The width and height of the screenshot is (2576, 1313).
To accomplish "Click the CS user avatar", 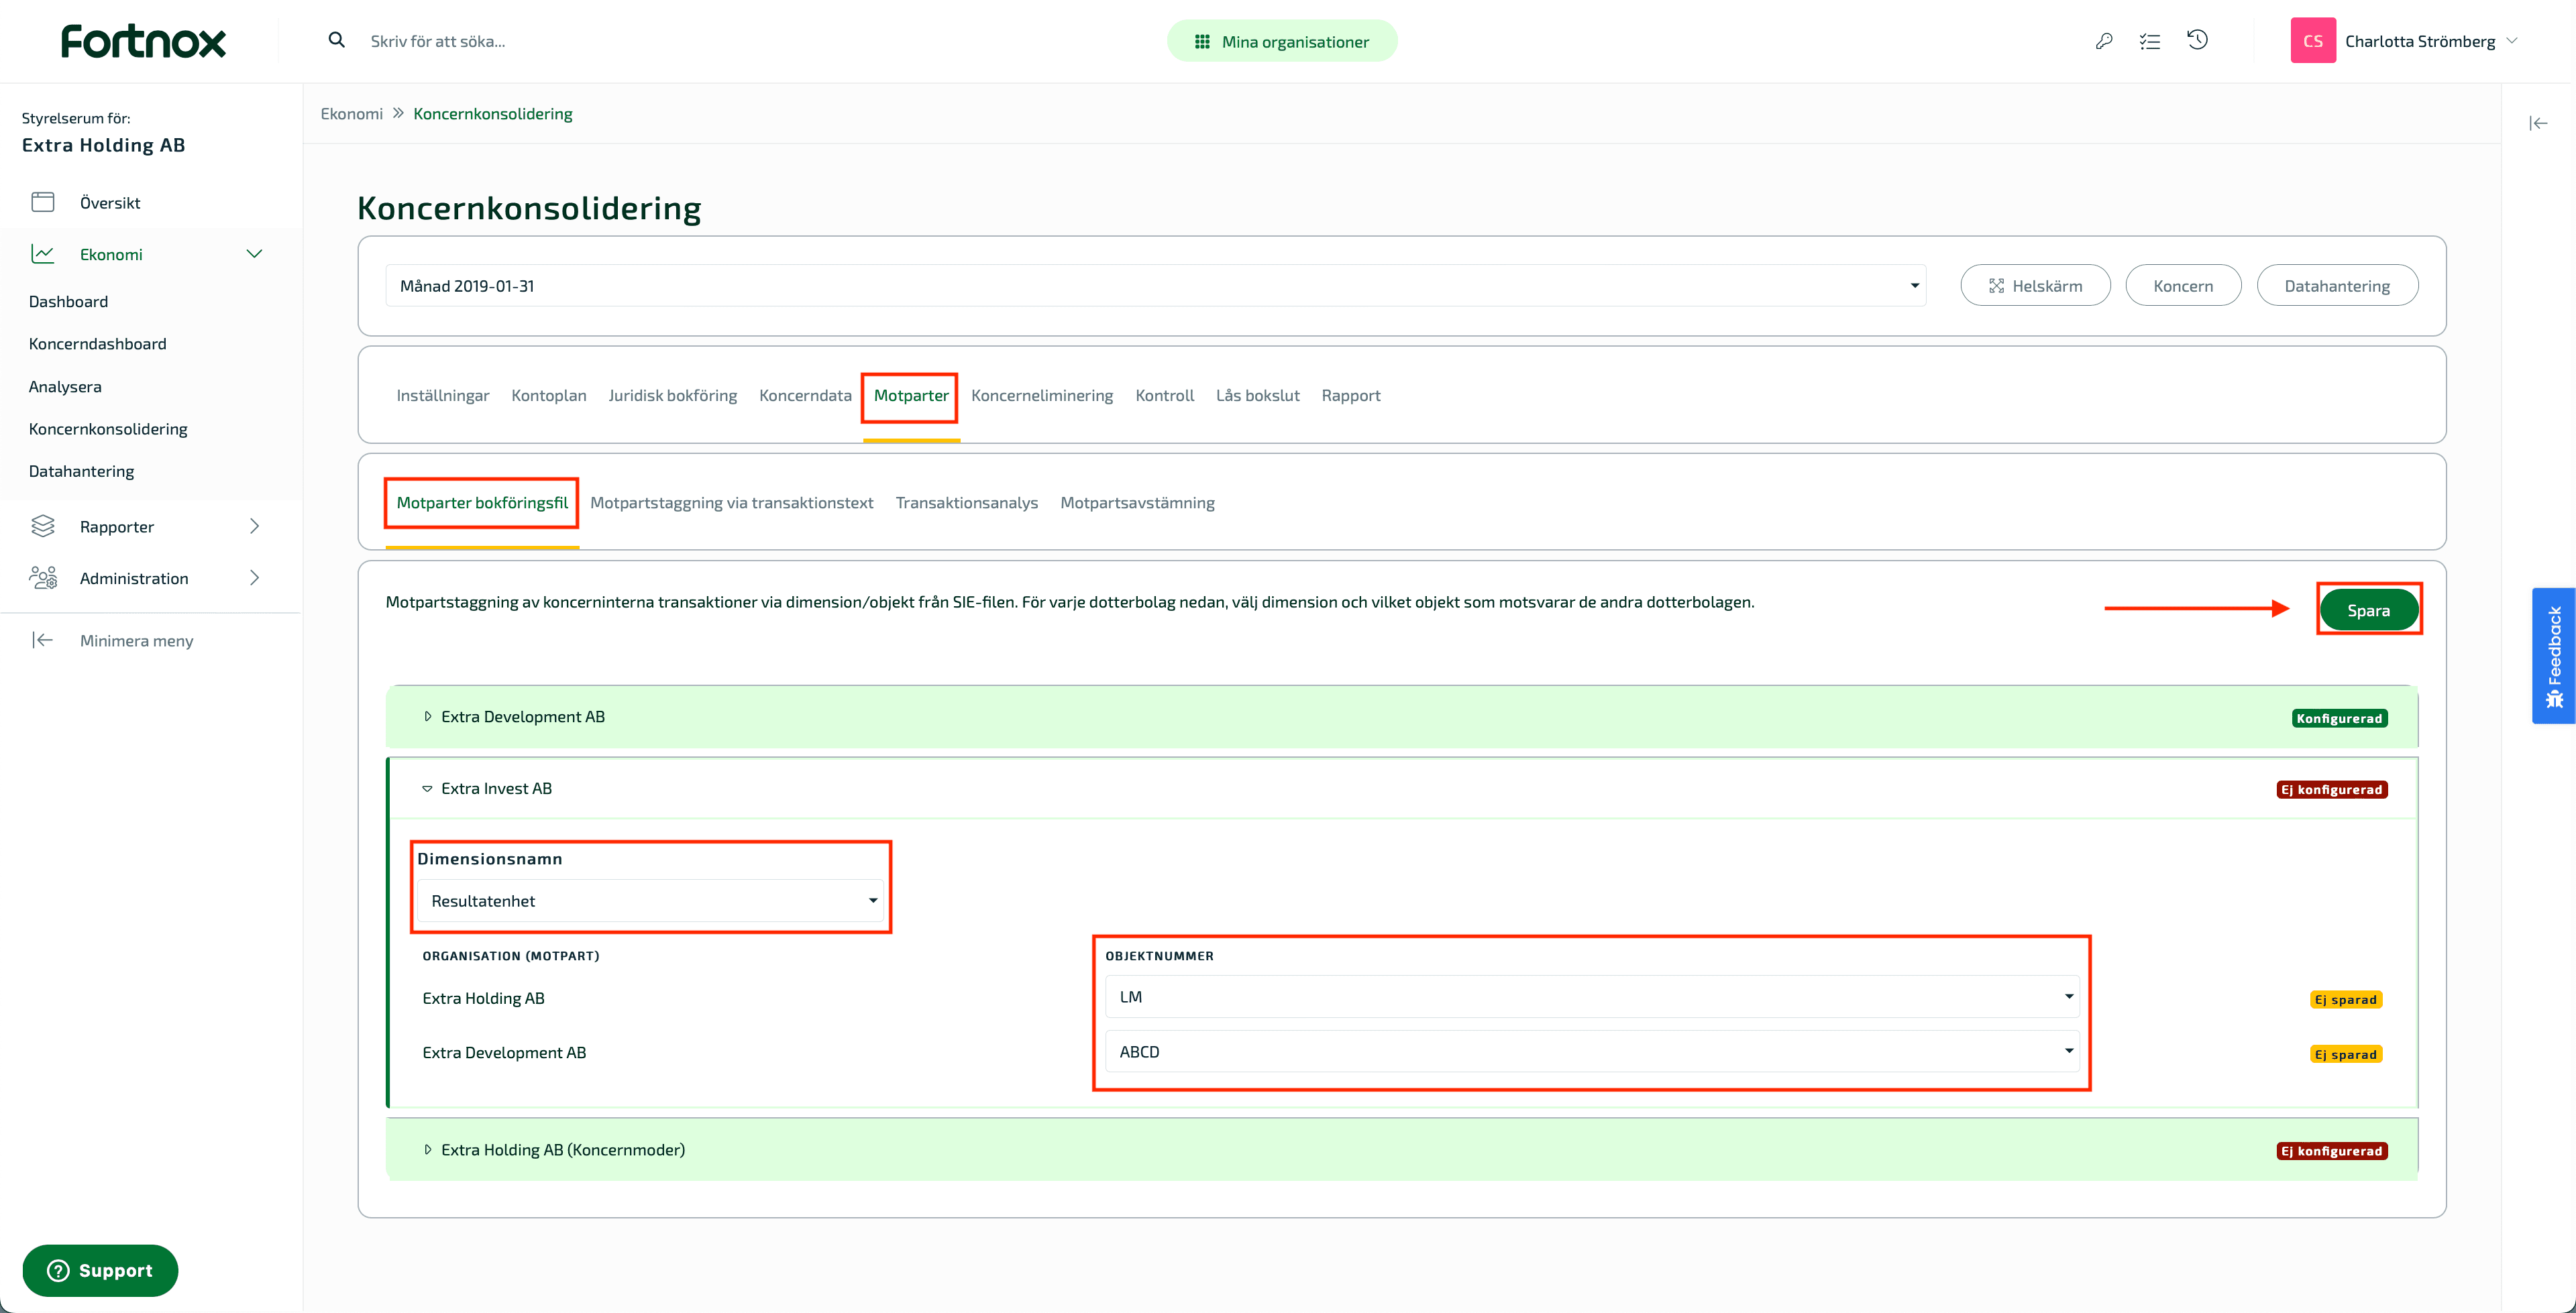I will point(2313,41).
